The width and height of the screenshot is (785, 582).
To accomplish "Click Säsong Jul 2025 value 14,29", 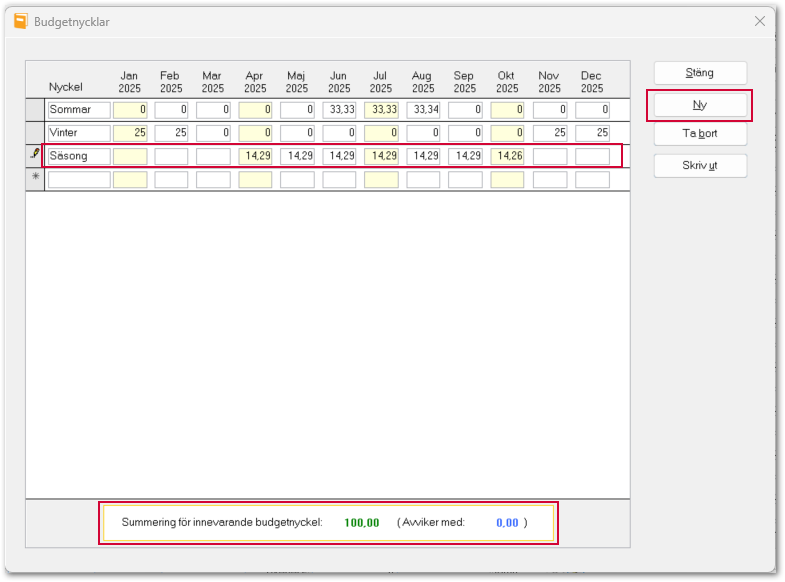I will click(x=381, y=156).
